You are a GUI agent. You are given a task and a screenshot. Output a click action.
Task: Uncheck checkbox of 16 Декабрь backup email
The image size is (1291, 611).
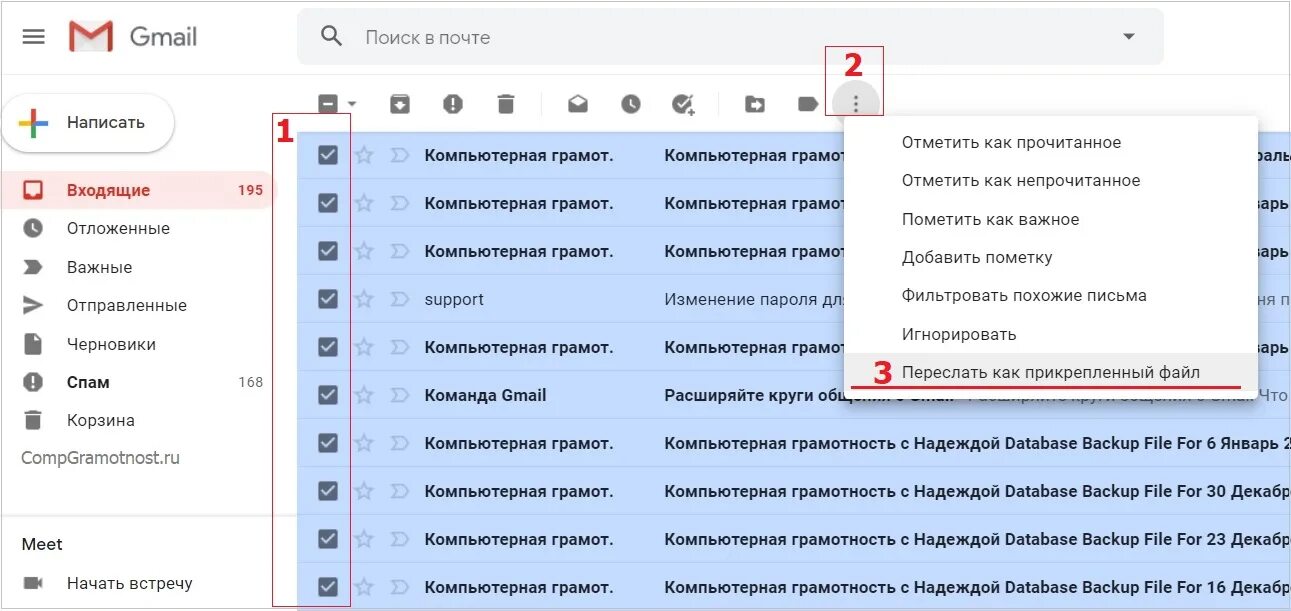pyautogui.click(x=328, y=587)
